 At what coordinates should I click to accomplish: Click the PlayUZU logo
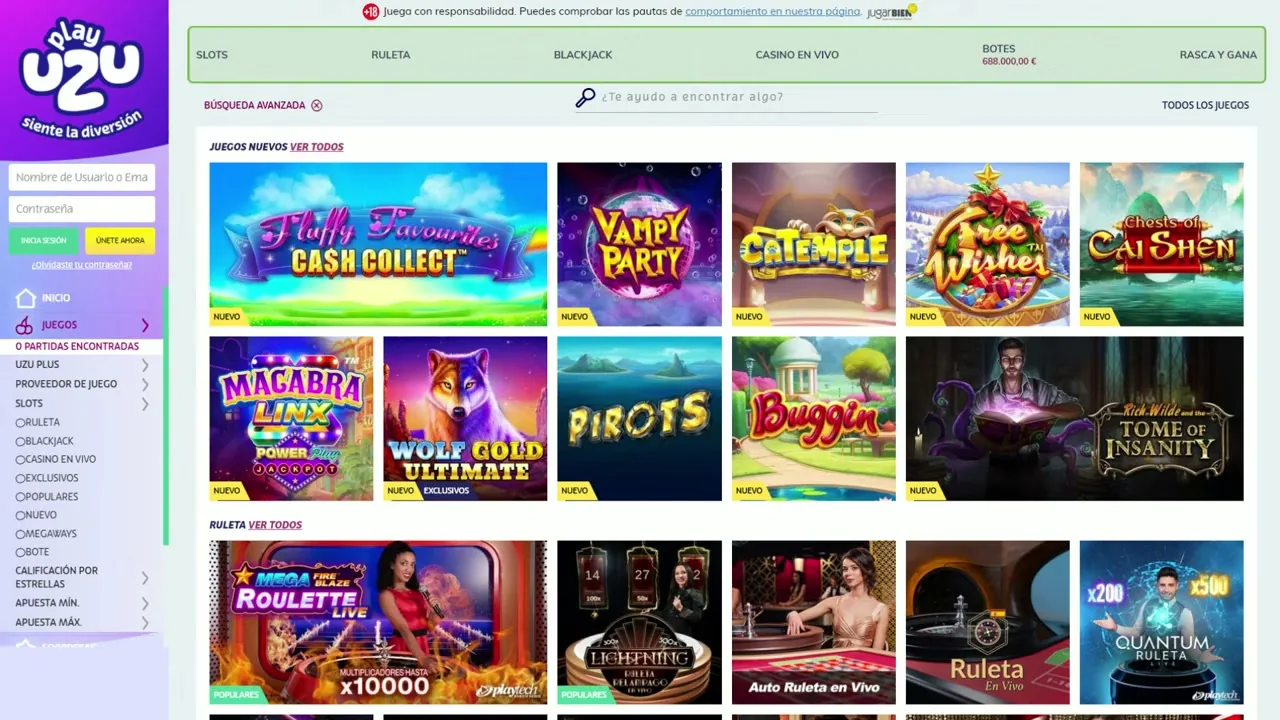[x=82, y=78]
